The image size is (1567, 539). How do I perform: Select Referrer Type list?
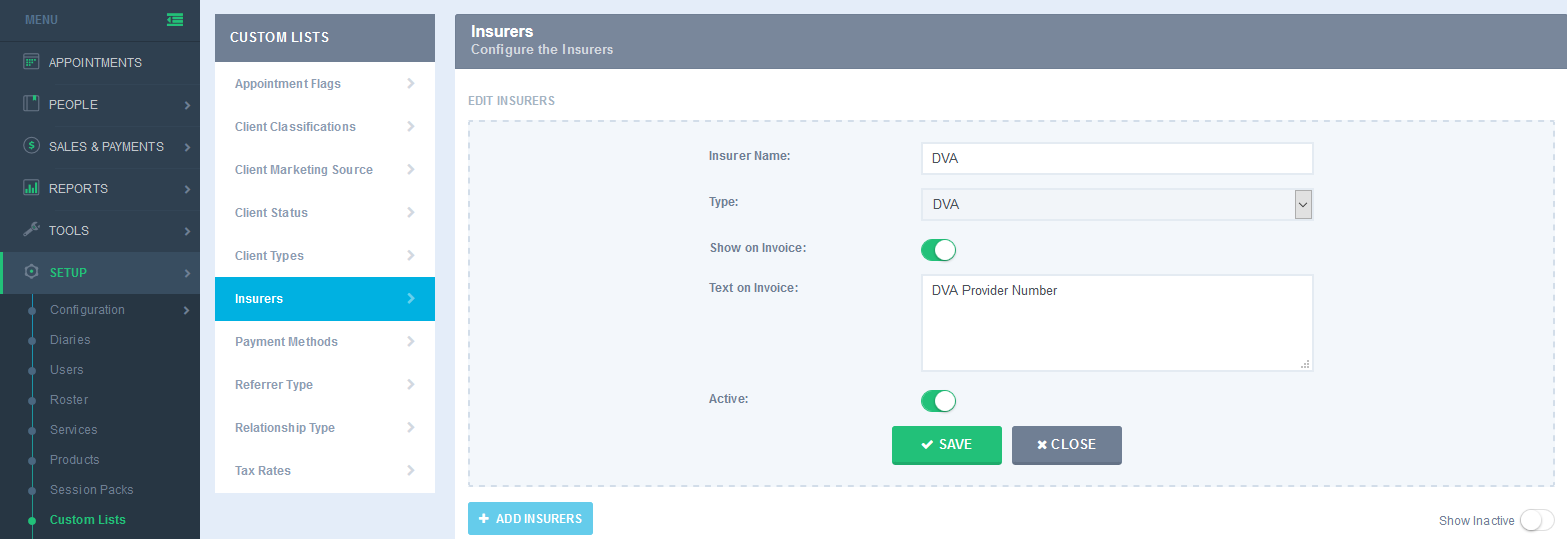coord(325,385)
